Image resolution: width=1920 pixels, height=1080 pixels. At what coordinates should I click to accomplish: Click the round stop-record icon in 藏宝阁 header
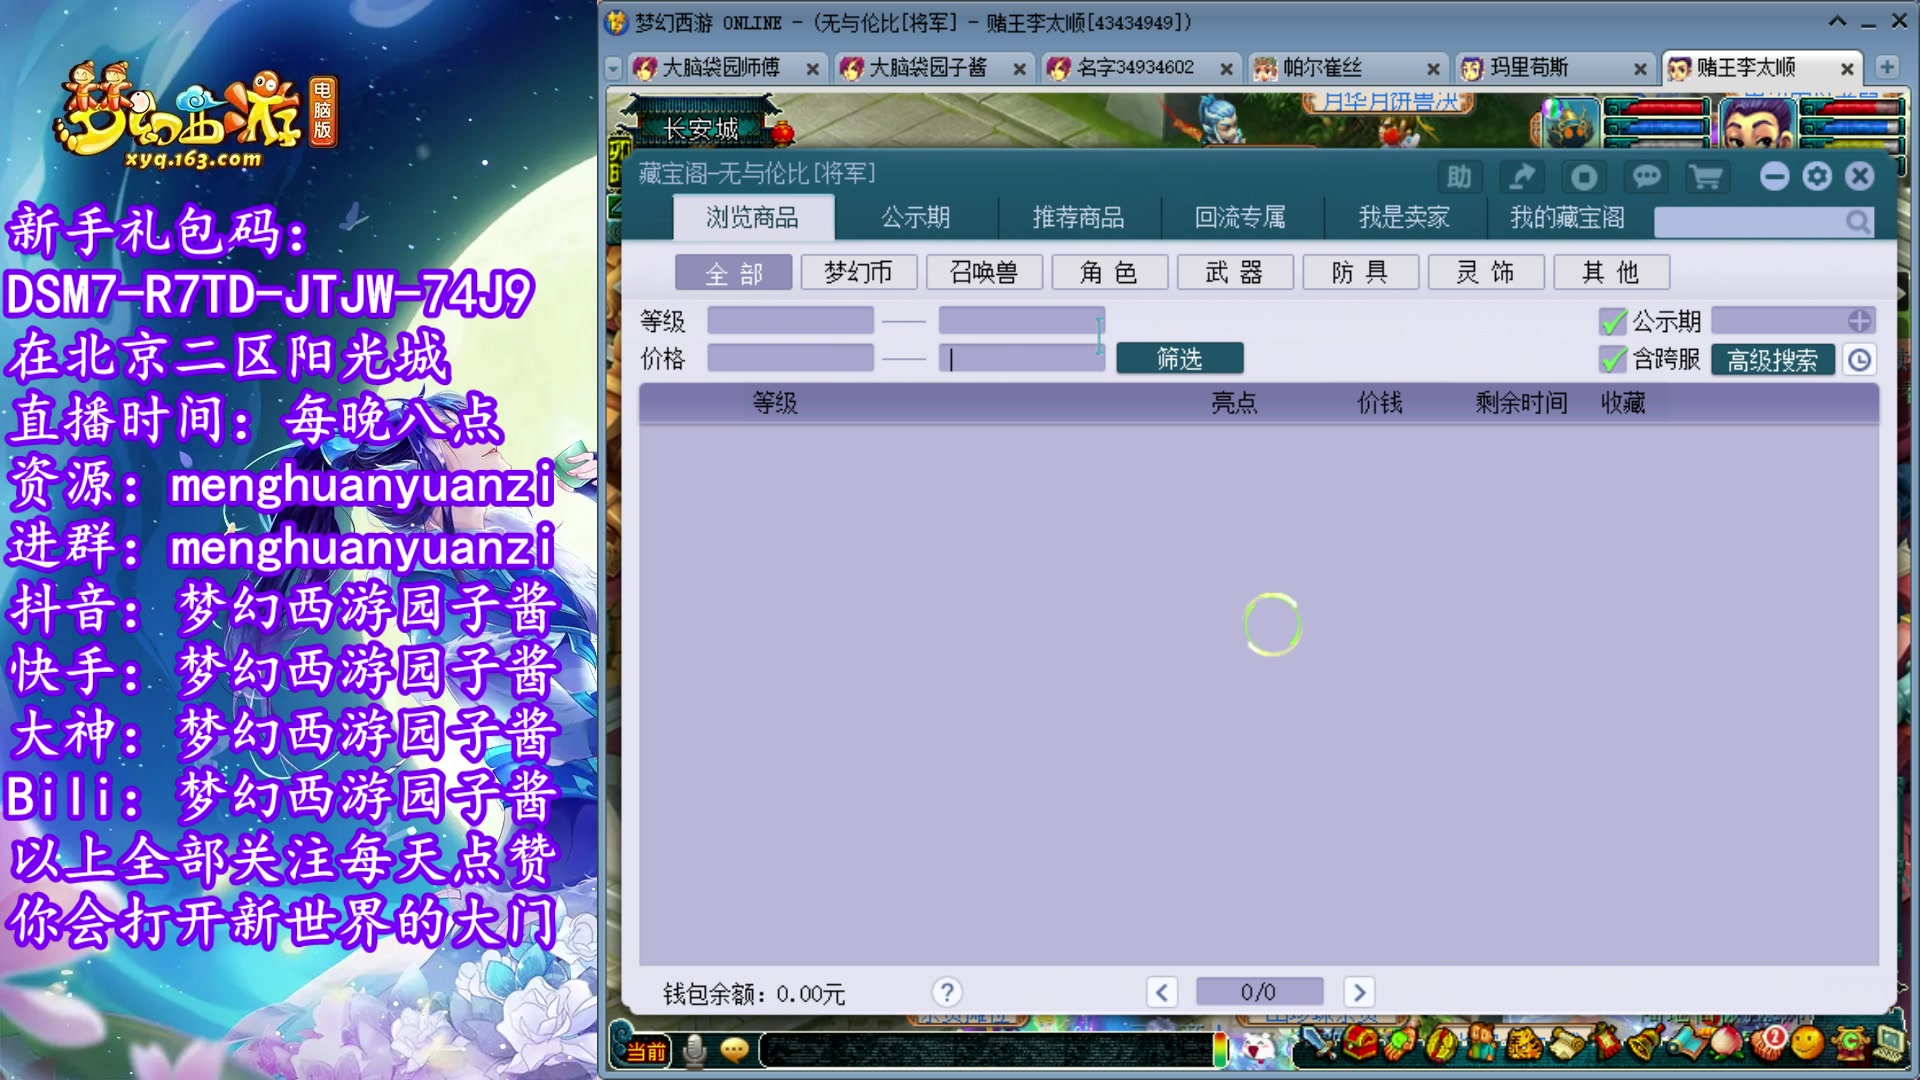(x=1584, y=177)
